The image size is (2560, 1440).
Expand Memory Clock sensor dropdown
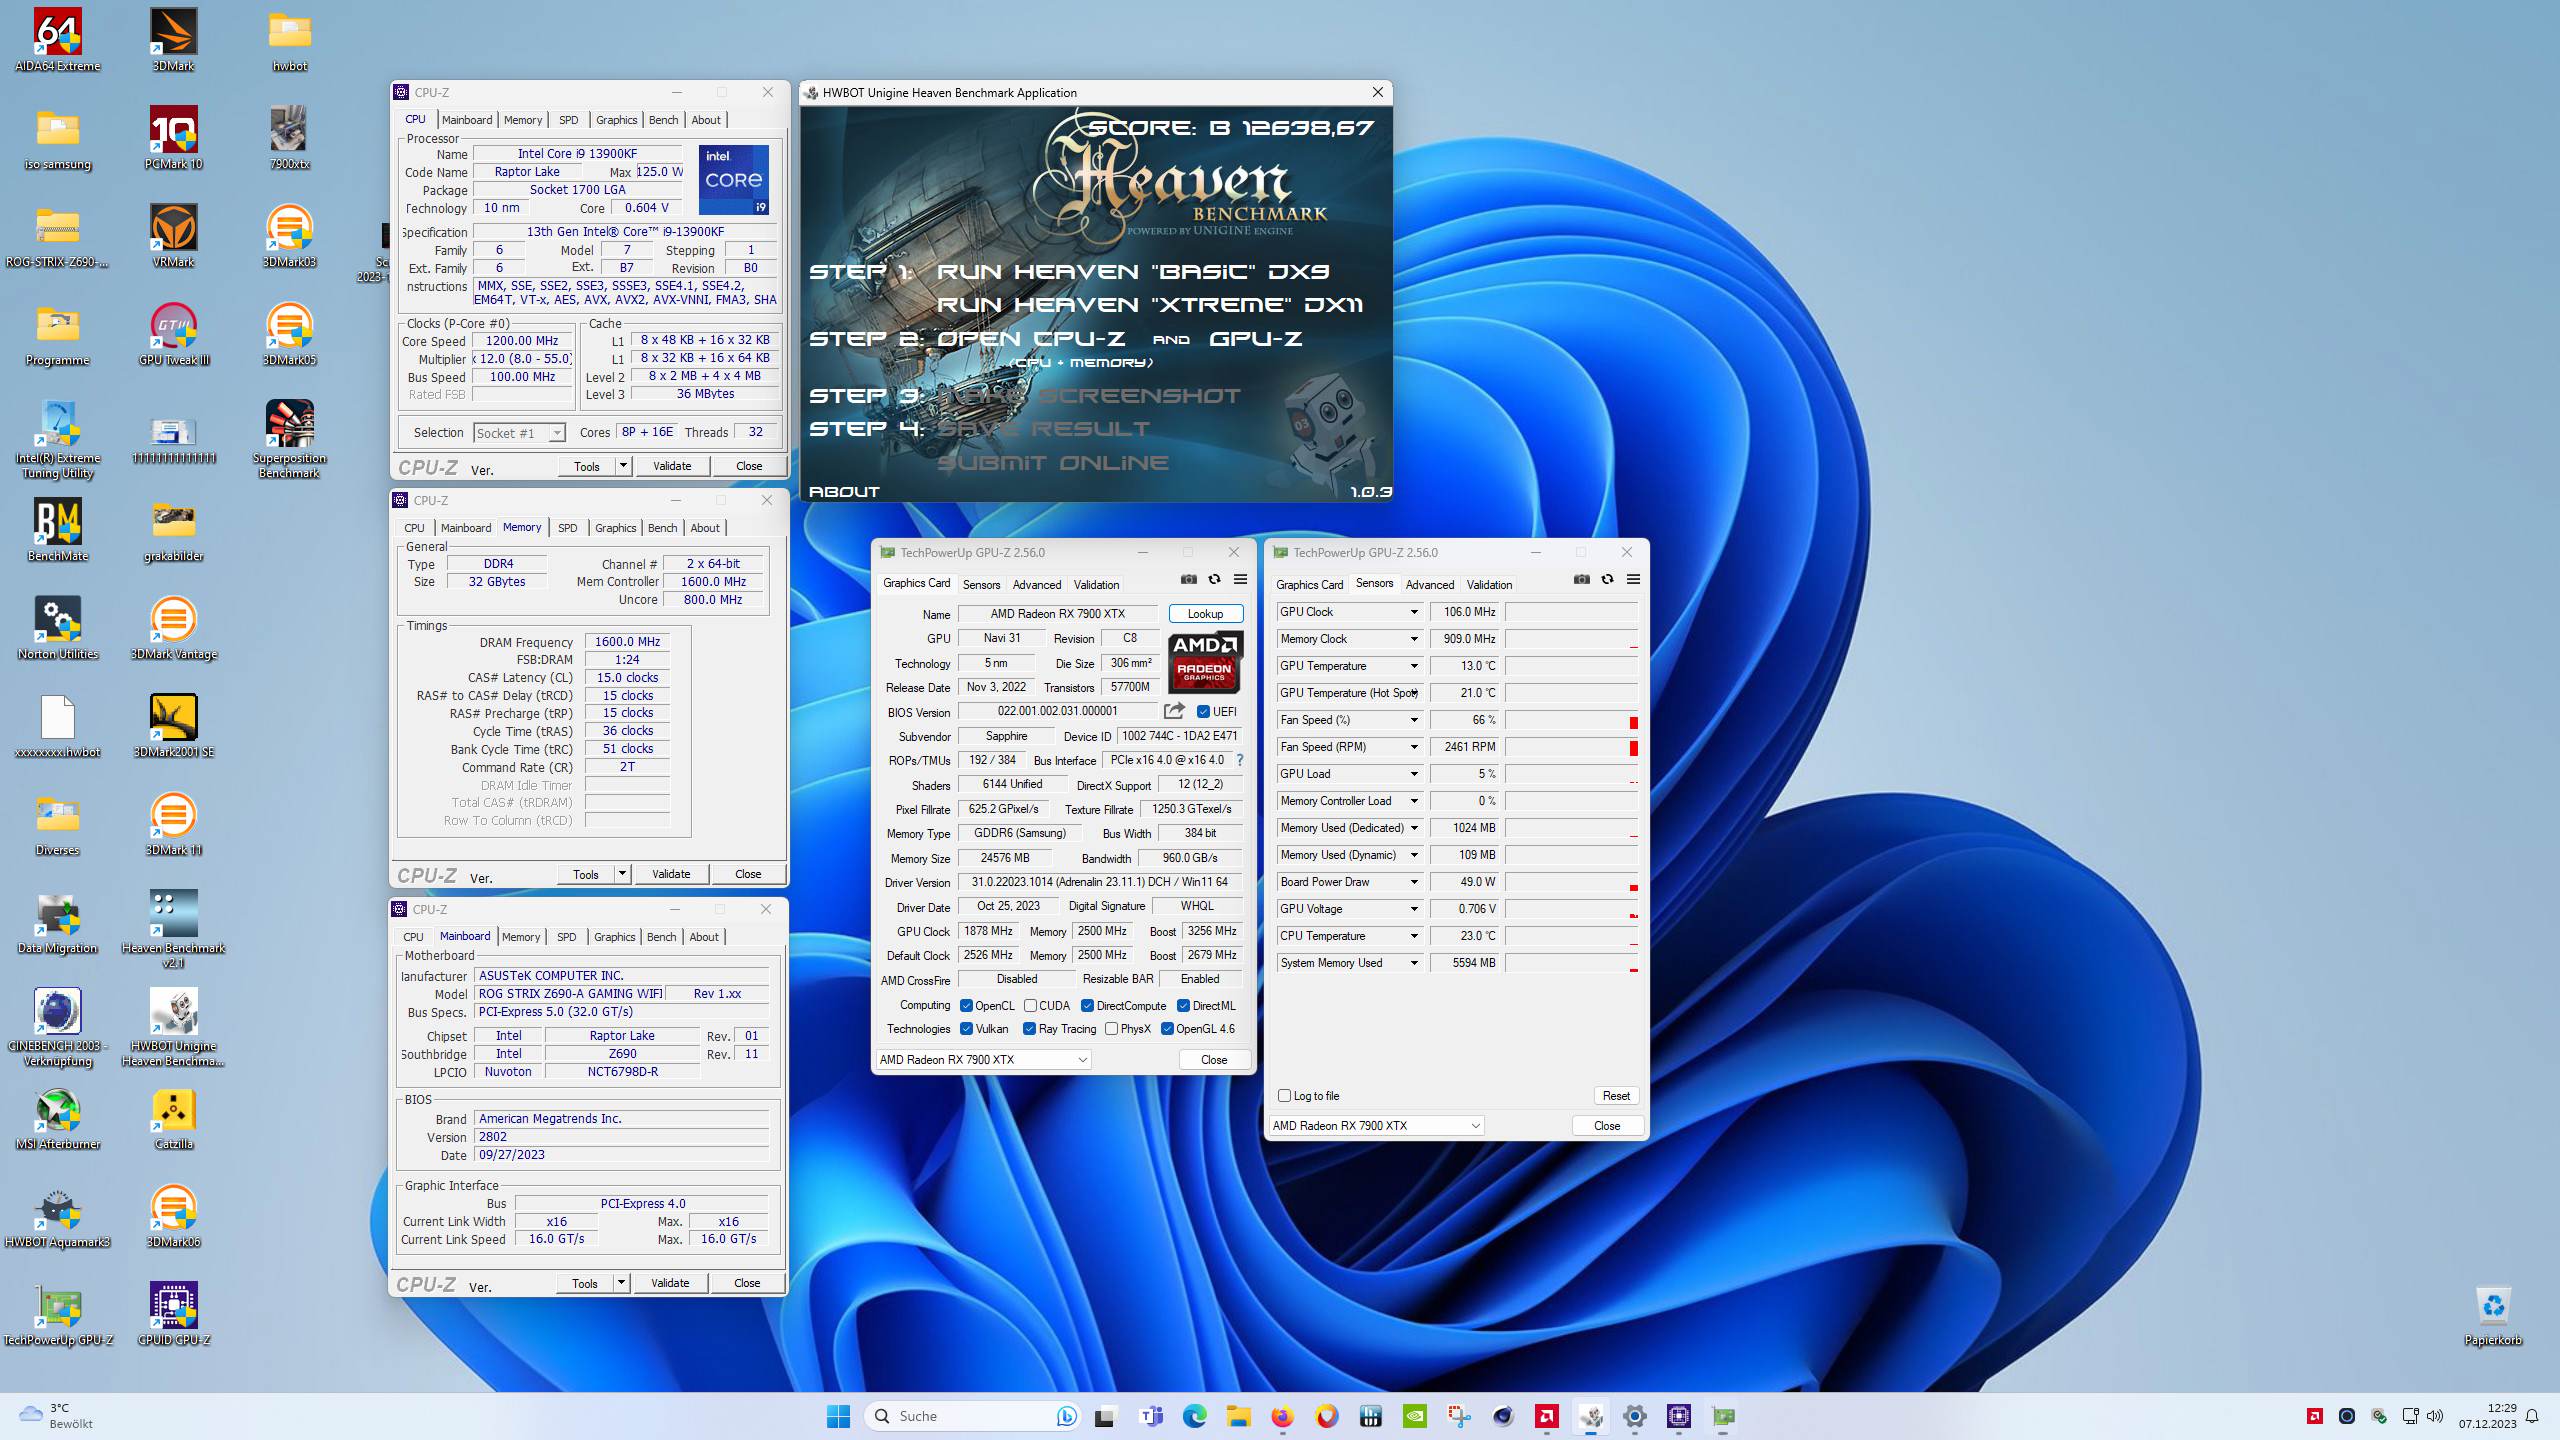point(1414,639)
